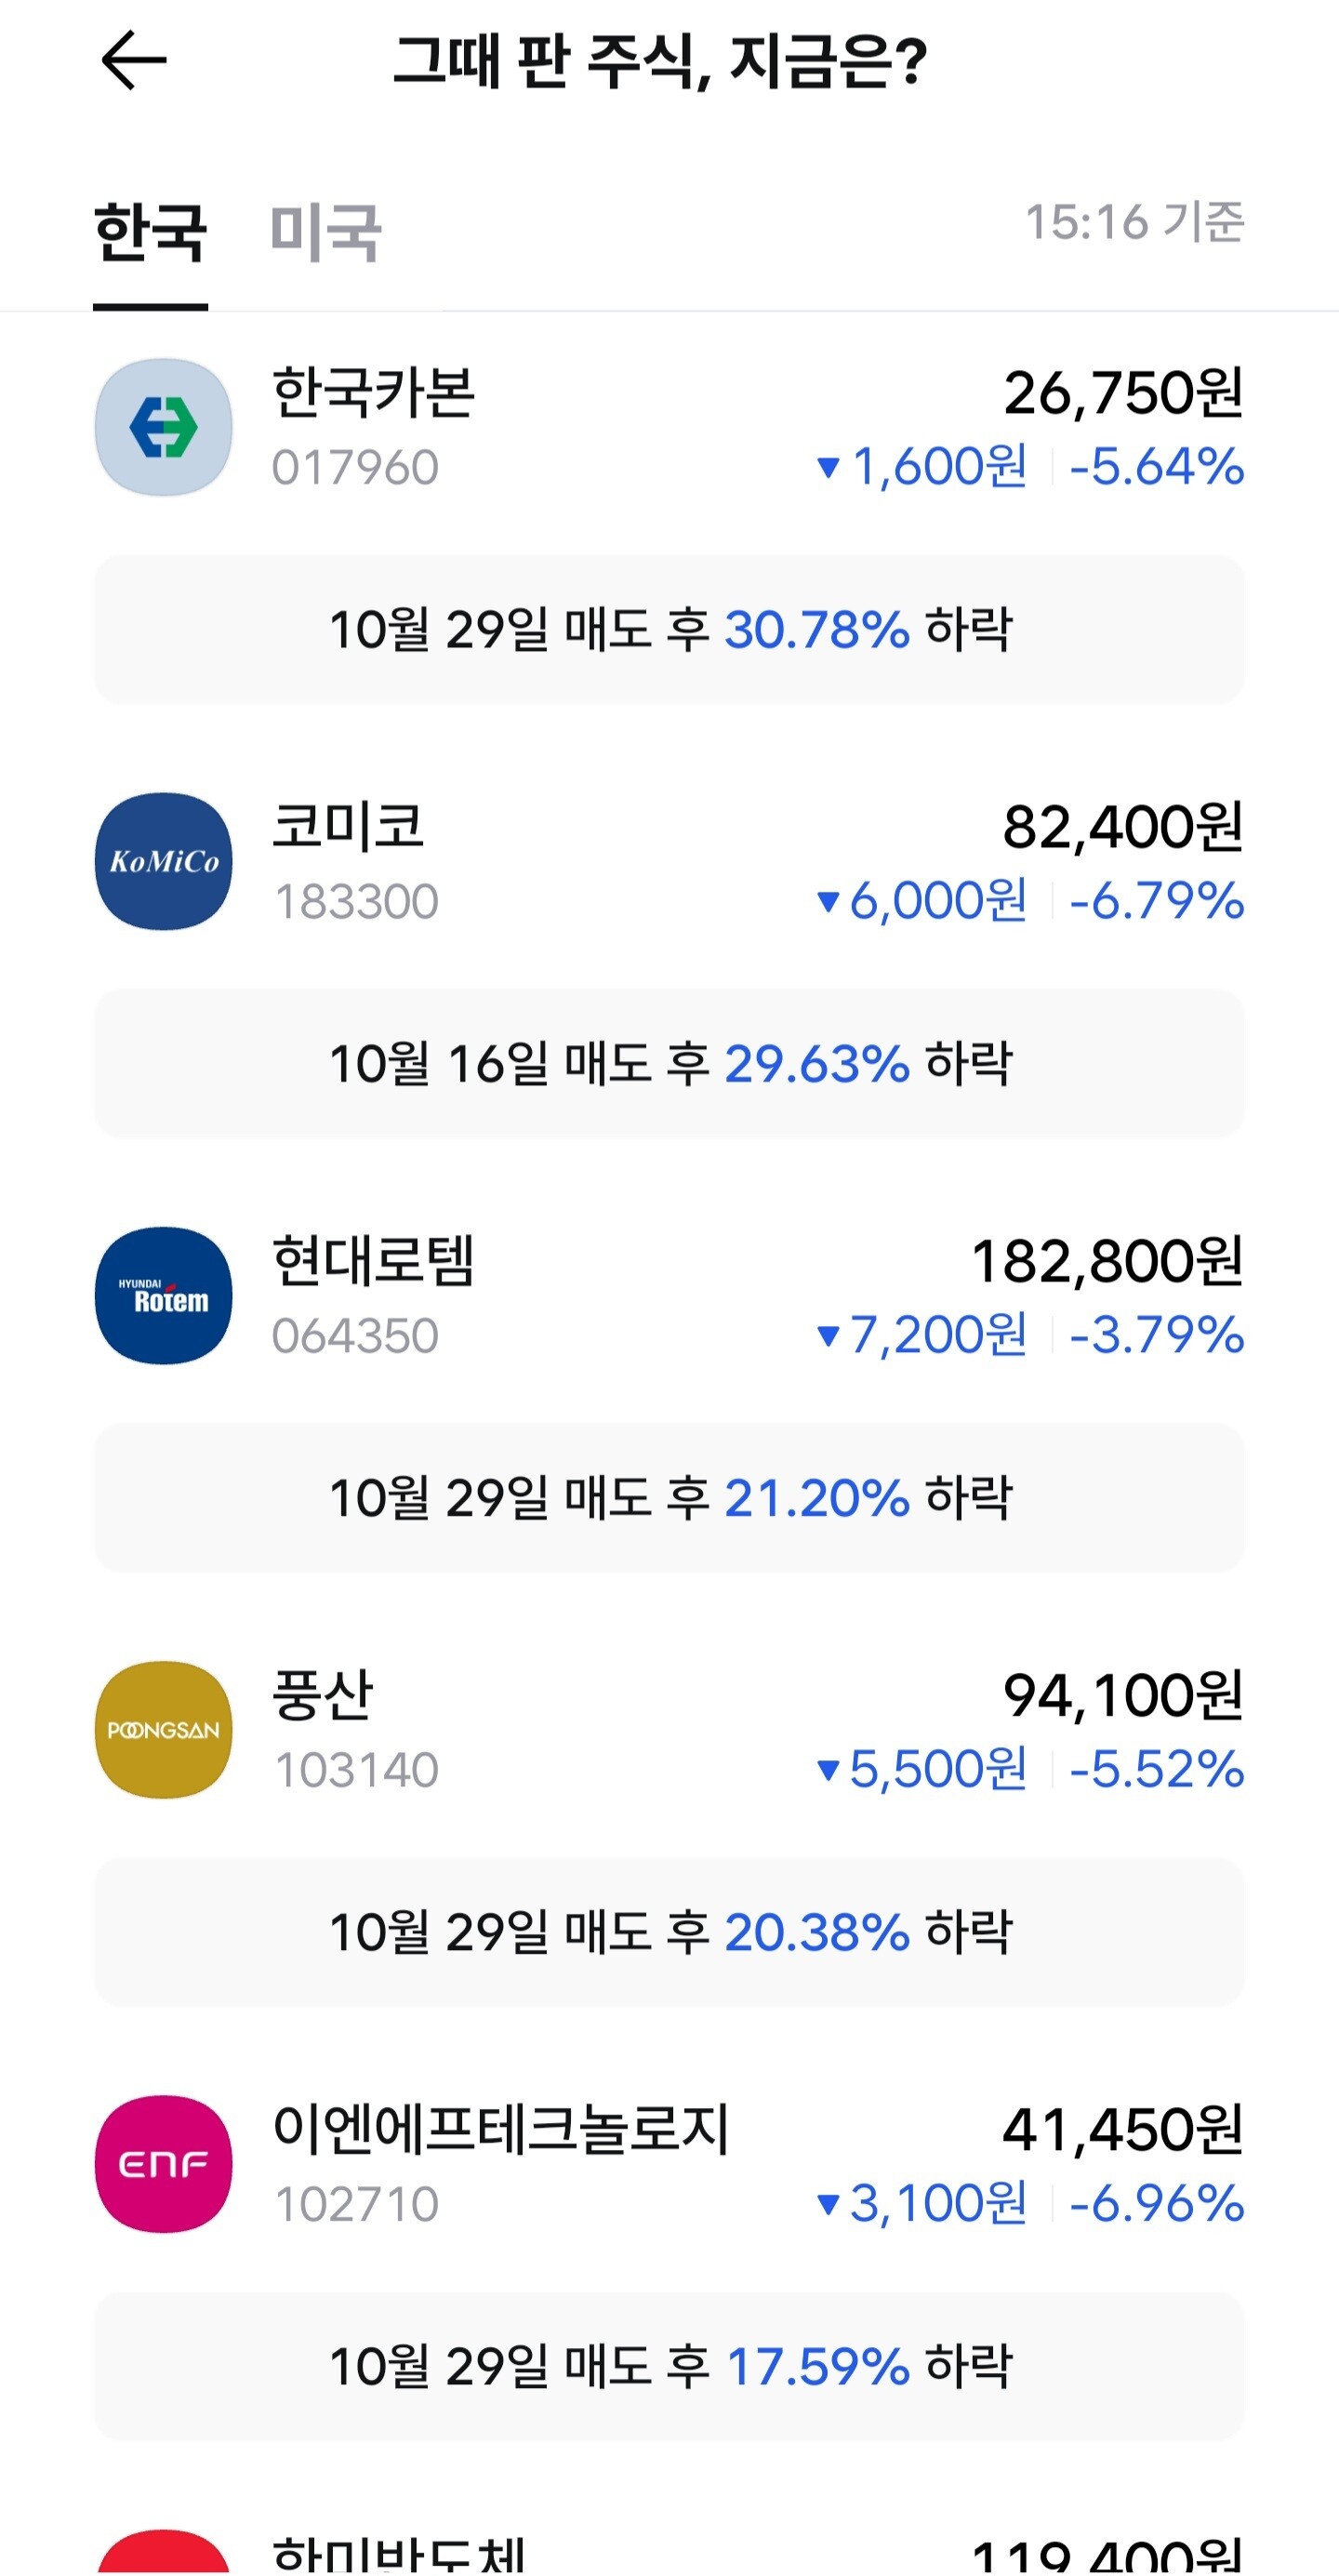This screenshot has height=2576, width=1339.
Task: Tap the 20.38% 하락 summary card
Action: click(669, 1931)
